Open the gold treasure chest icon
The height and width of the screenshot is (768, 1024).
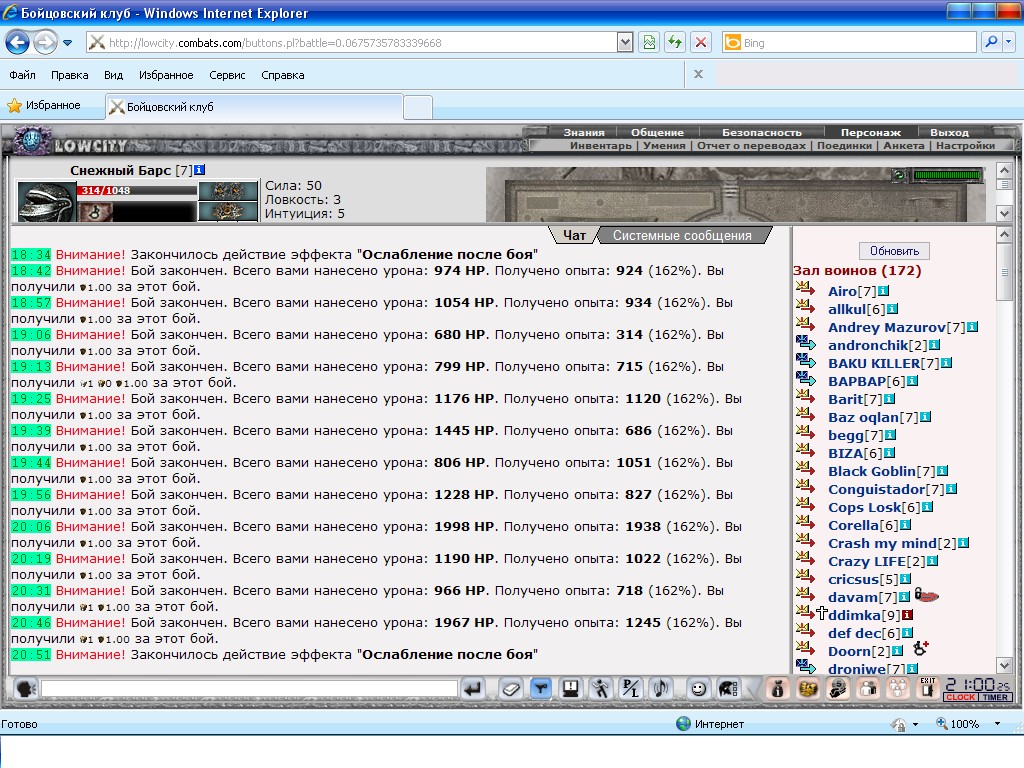click(808, 689)
